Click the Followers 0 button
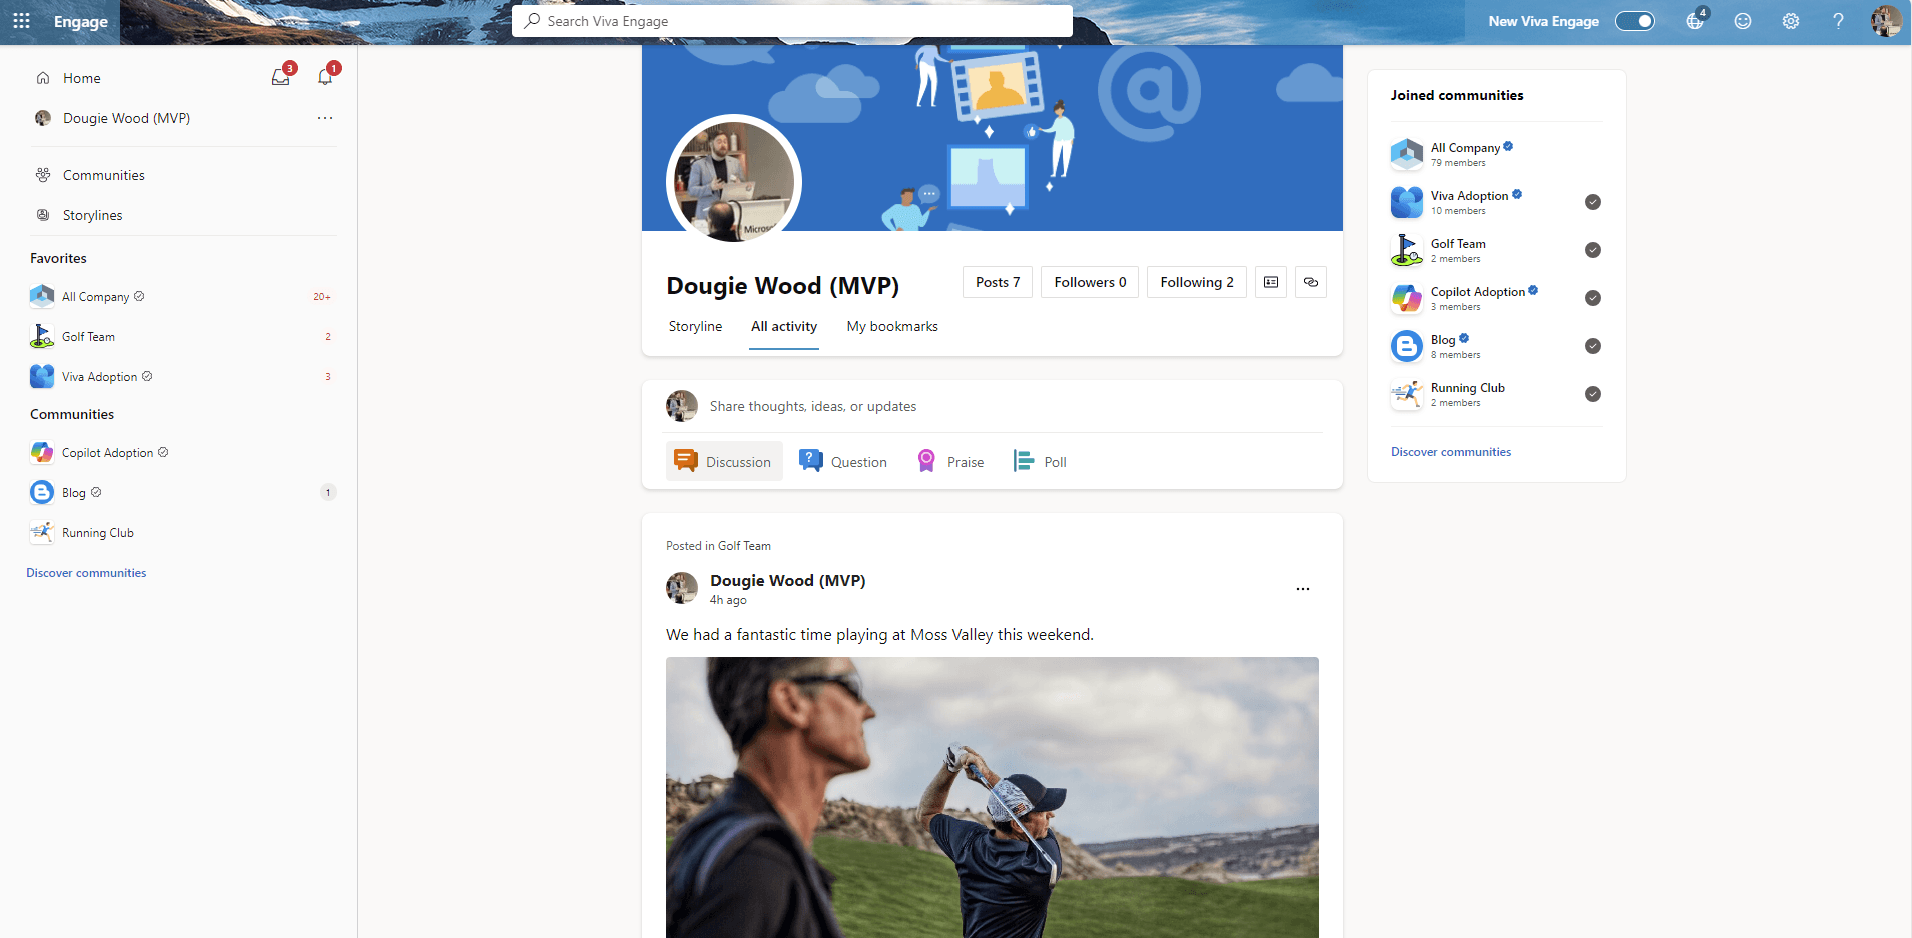Viewport: 1912px width, 938px height. [1090, 282]
